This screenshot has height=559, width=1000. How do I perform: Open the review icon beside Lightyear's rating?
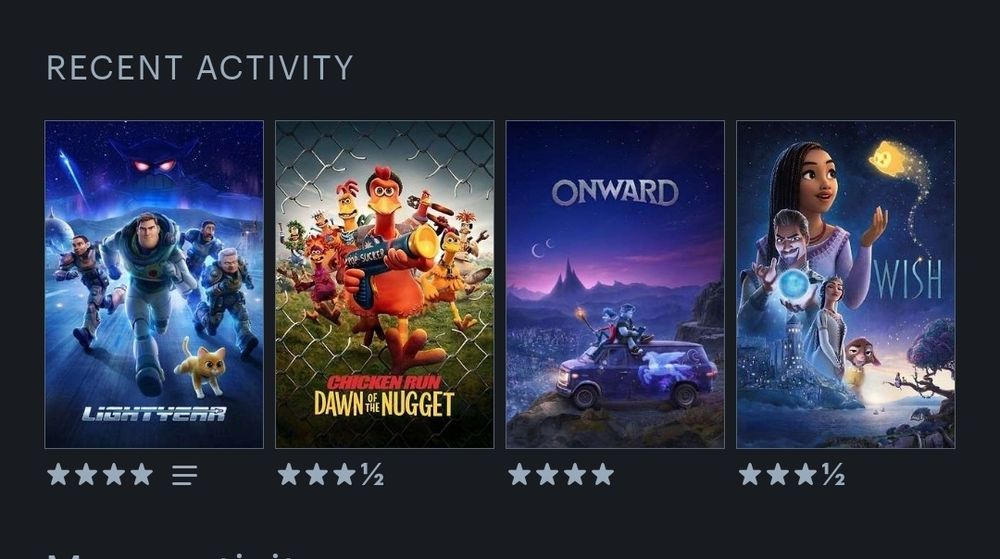(x=184, y=475)
